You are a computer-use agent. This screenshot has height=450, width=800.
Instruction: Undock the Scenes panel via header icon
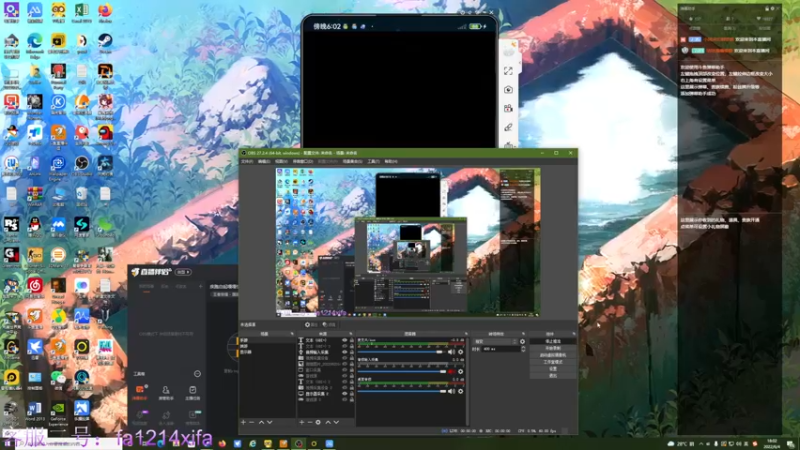pos(292,334)
